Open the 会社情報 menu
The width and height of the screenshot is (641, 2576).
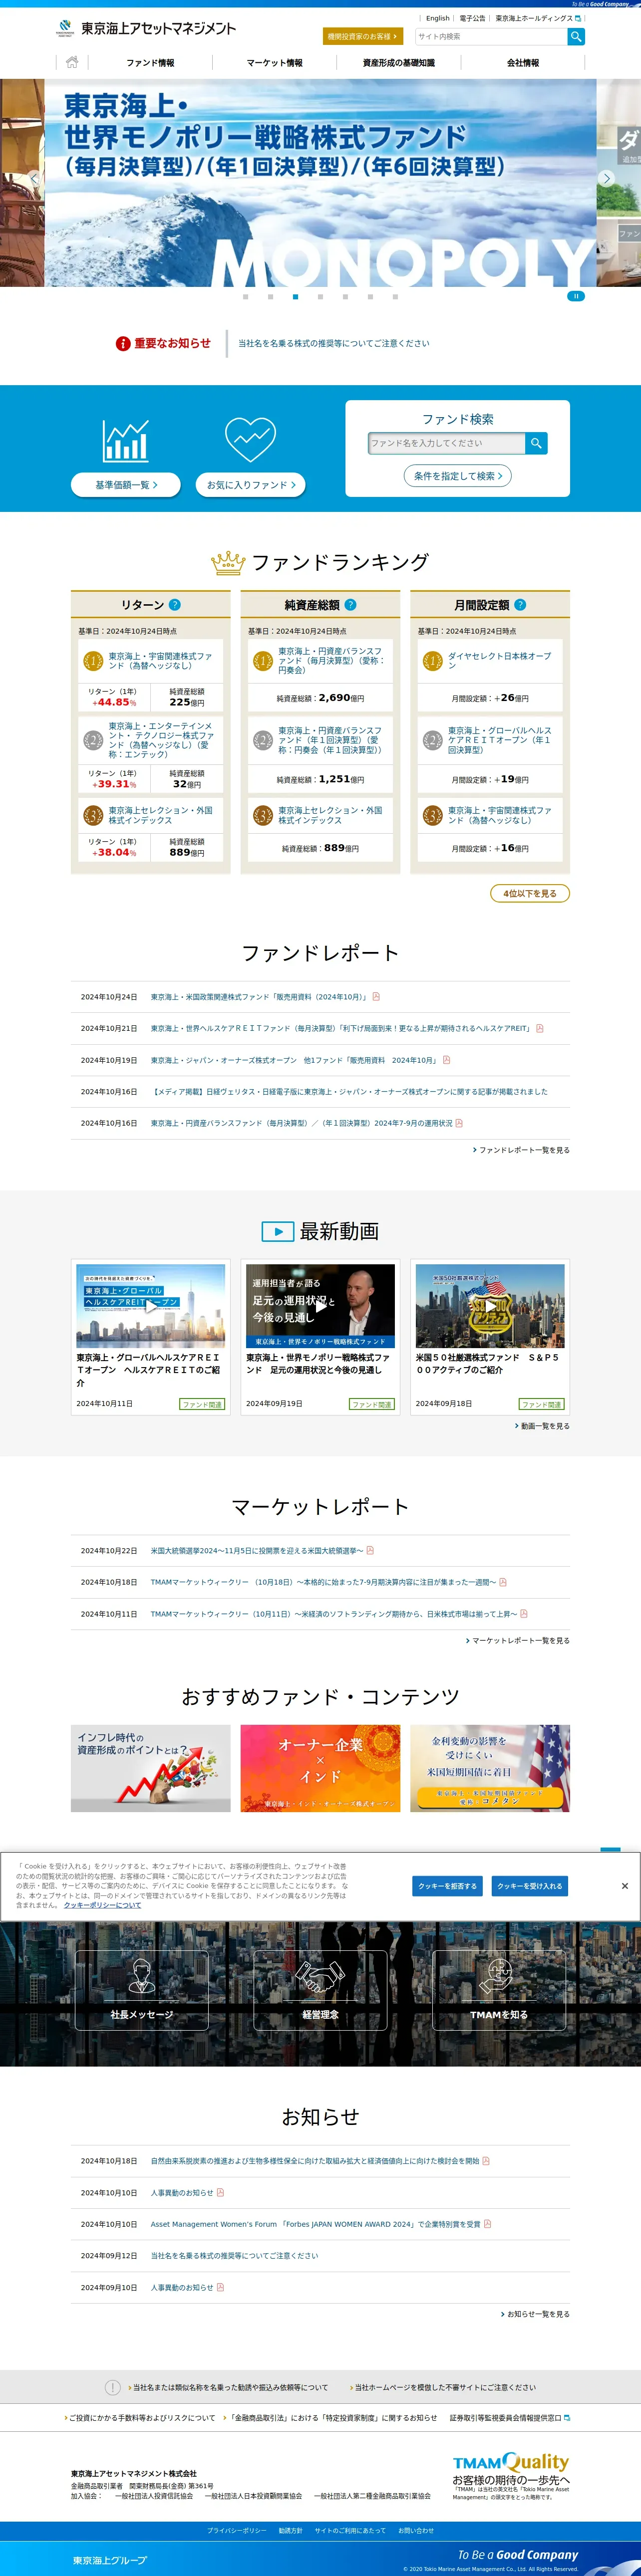coord(522,63)
